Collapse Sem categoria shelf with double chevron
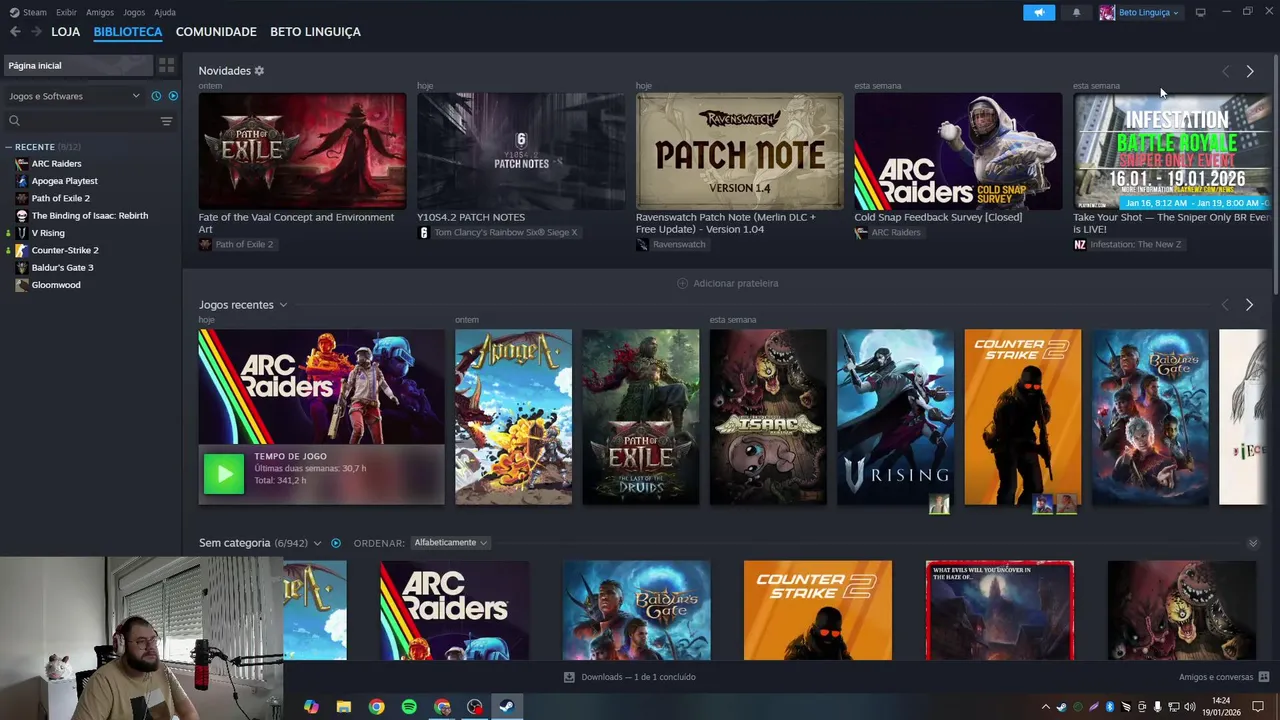1280x720 pixels. pyautogui.click(x=1253, y=543)
